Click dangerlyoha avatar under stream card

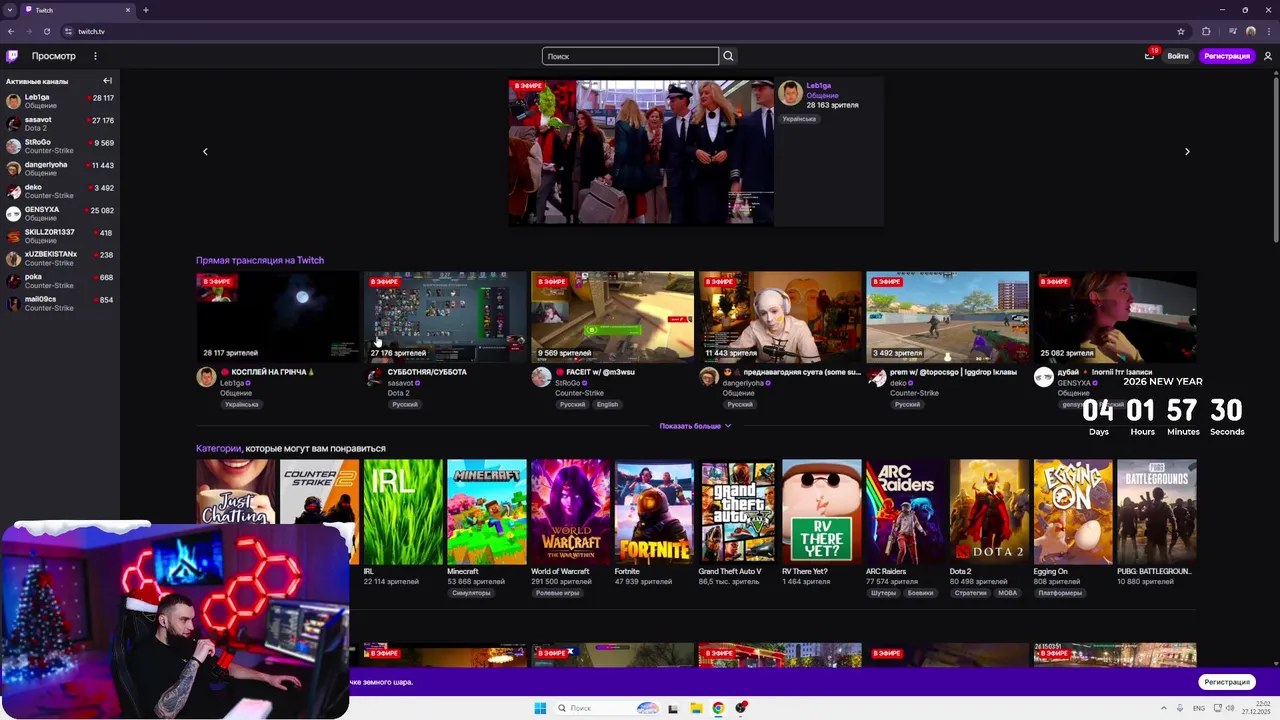709,377
